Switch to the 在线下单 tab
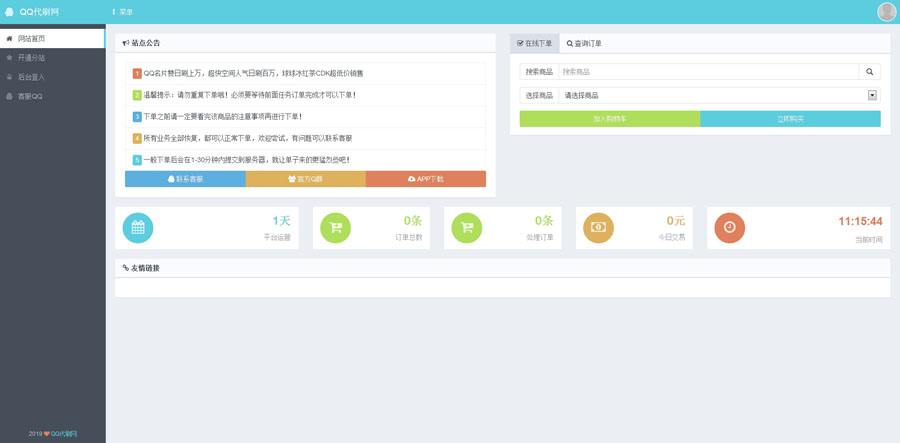This screenshot has width=900, height=443. coord(534,44)
